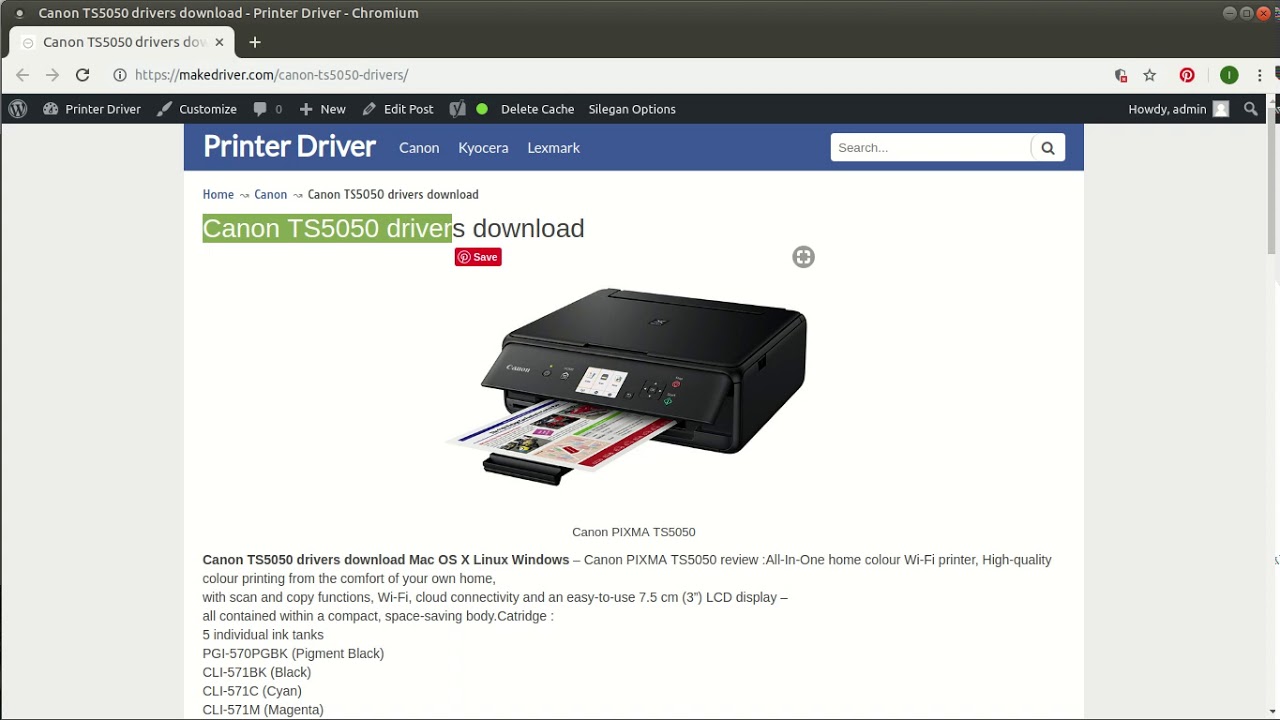
Task: Select the Canon TS5050 drivers browser tab
Action: pos(122,42)
